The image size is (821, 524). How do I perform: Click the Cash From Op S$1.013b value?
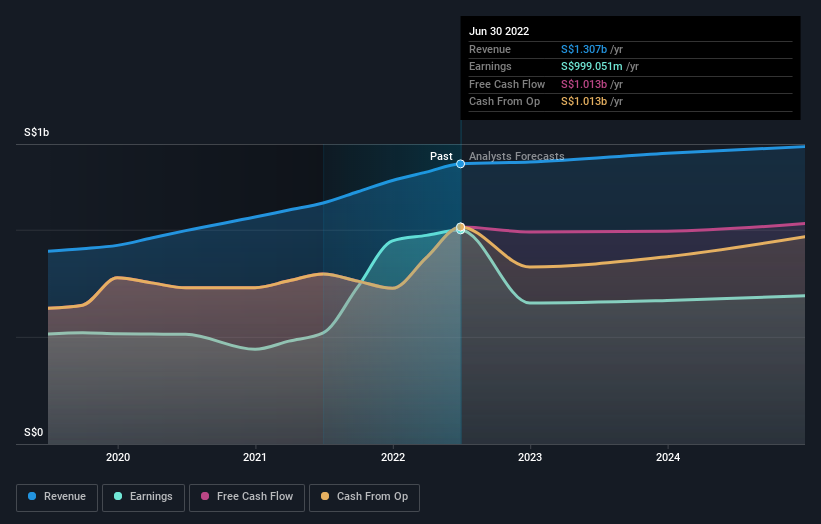pyautogui.click(x=584, y=102)
